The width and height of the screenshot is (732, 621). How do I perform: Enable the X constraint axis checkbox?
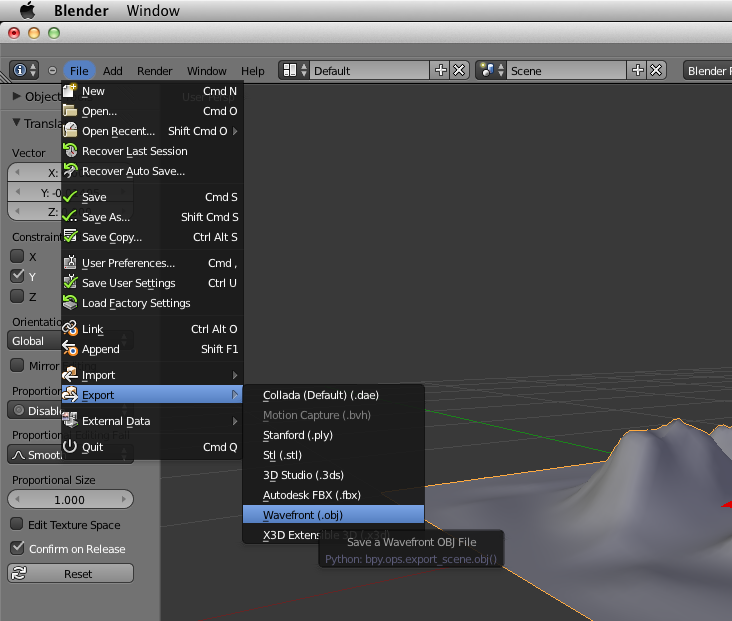tap(17, 256)
